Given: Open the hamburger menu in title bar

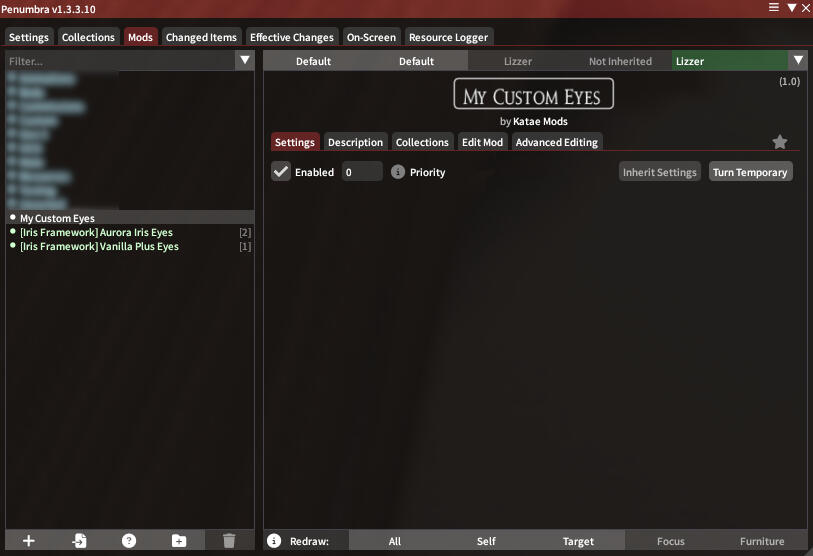Looking at the screenshot, I should (773, 8).
